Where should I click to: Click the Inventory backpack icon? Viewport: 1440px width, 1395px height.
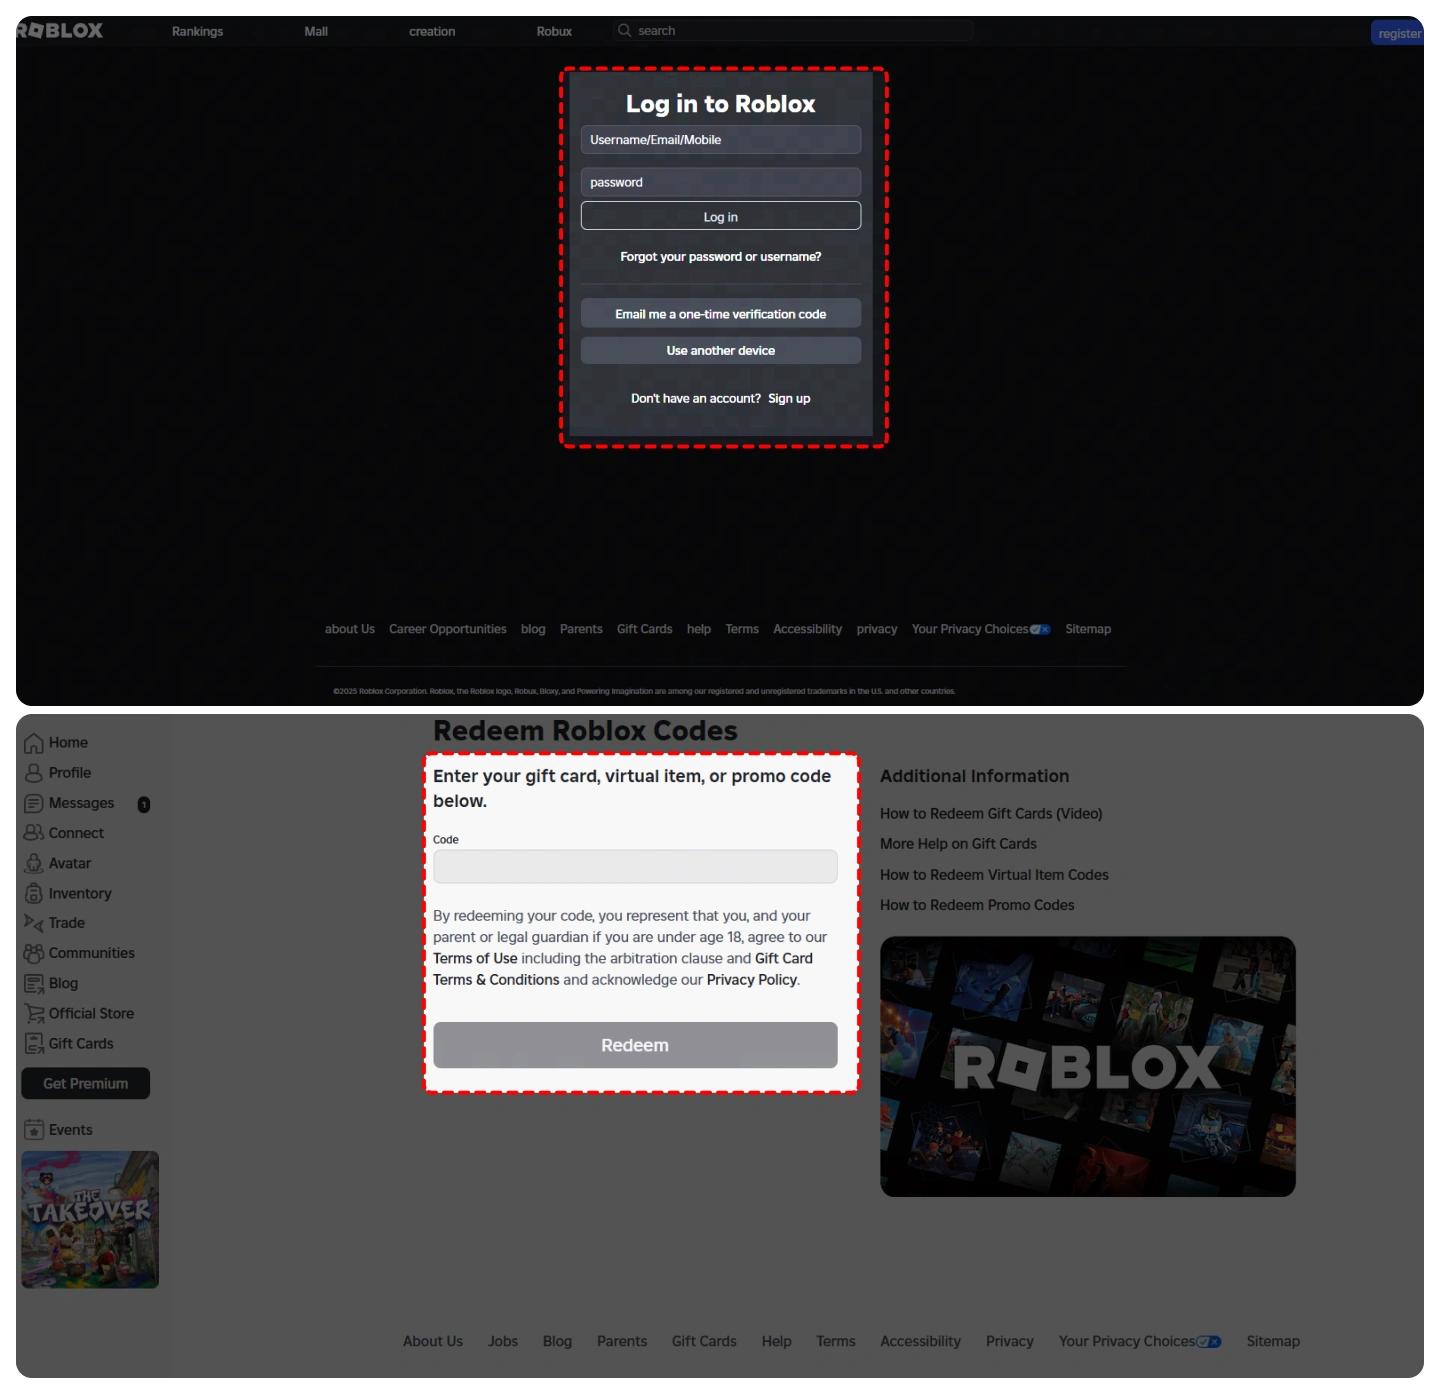(x=34, y=893)
